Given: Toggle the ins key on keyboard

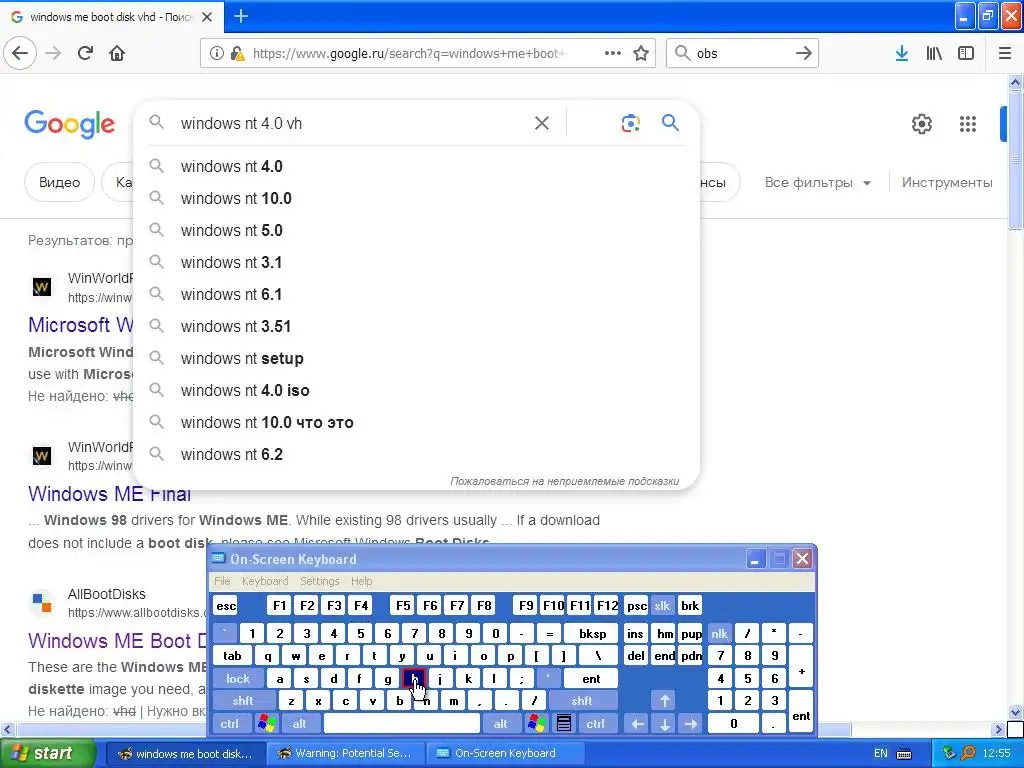Looking at the screenshot, I should click(635, 633).
